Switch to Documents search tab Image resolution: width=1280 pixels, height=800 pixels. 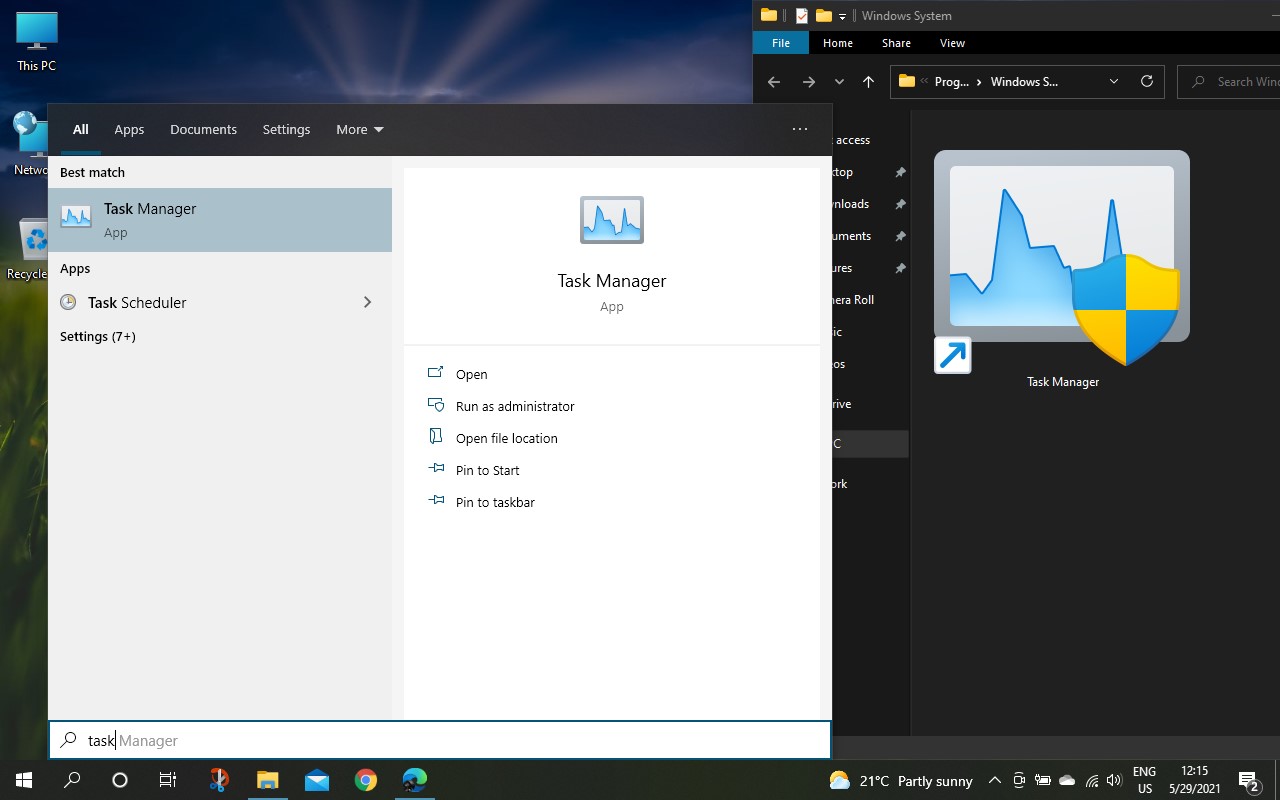click(203, 129)
